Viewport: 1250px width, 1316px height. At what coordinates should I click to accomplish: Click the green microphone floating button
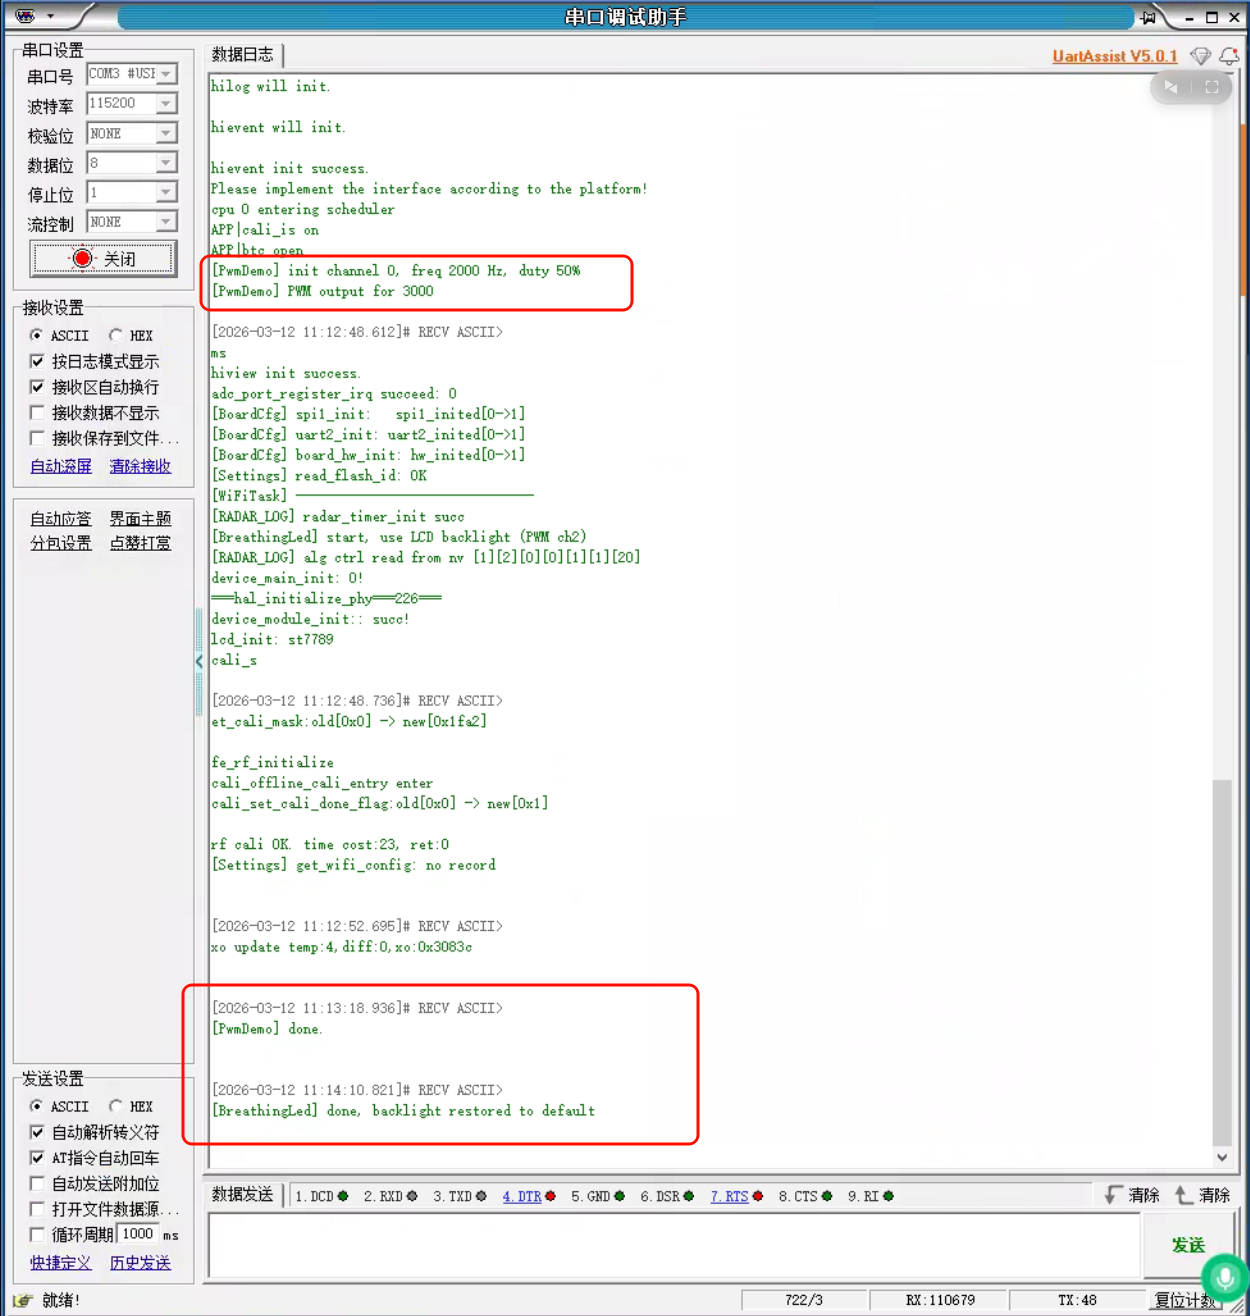[x=1224, y=1278]
